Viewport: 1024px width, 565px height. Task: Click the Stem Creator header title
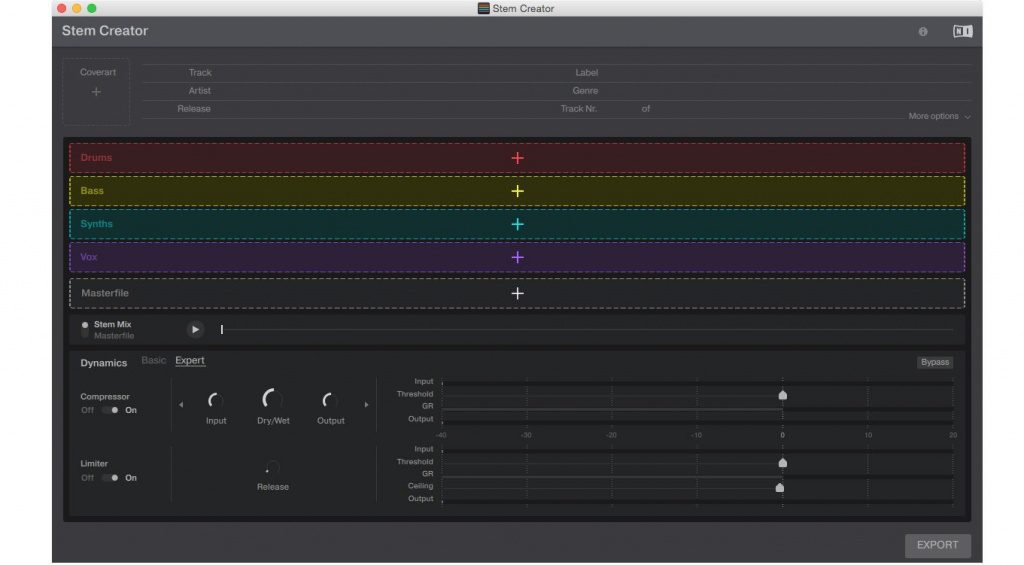click(104, 31)
